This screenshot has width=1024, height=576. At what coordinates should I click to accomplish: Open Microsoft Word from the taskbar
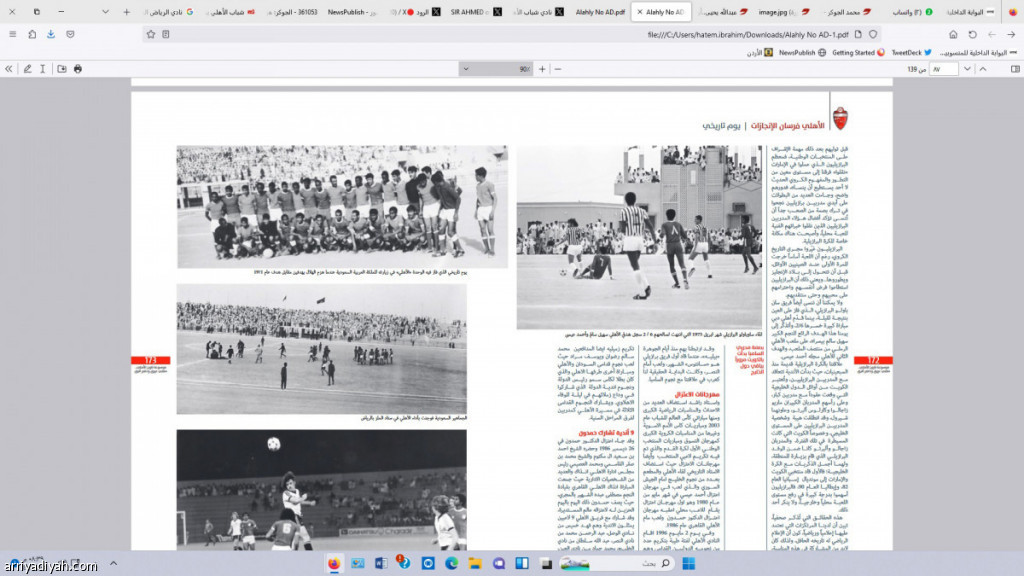click(x=379, y=563)
